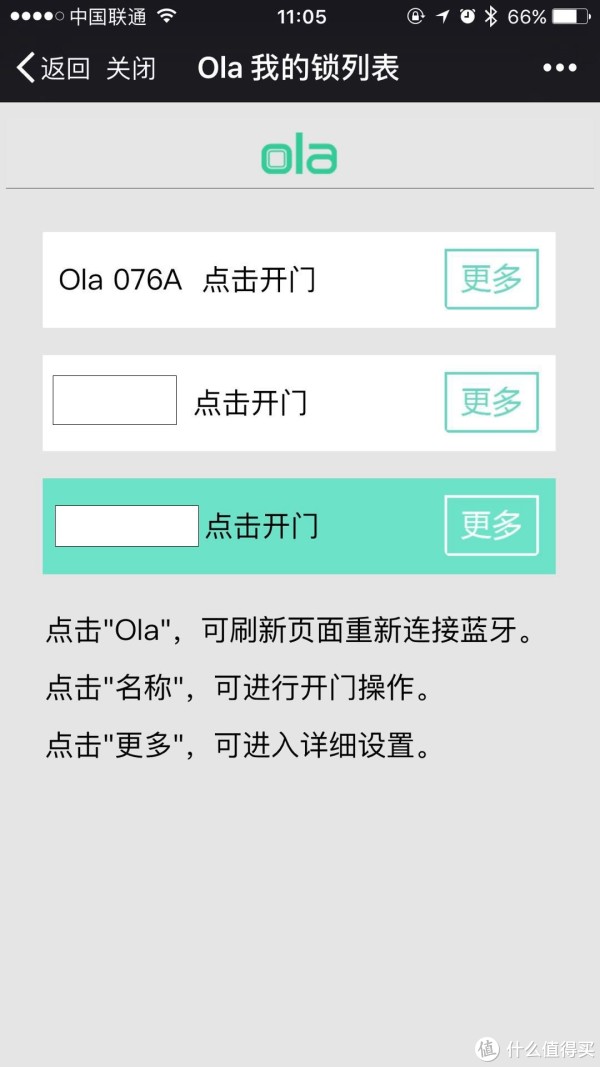Tap the back chevron arrow icon
The height and width of the screenshot is (1067, 600).
(x=25, y=68)
